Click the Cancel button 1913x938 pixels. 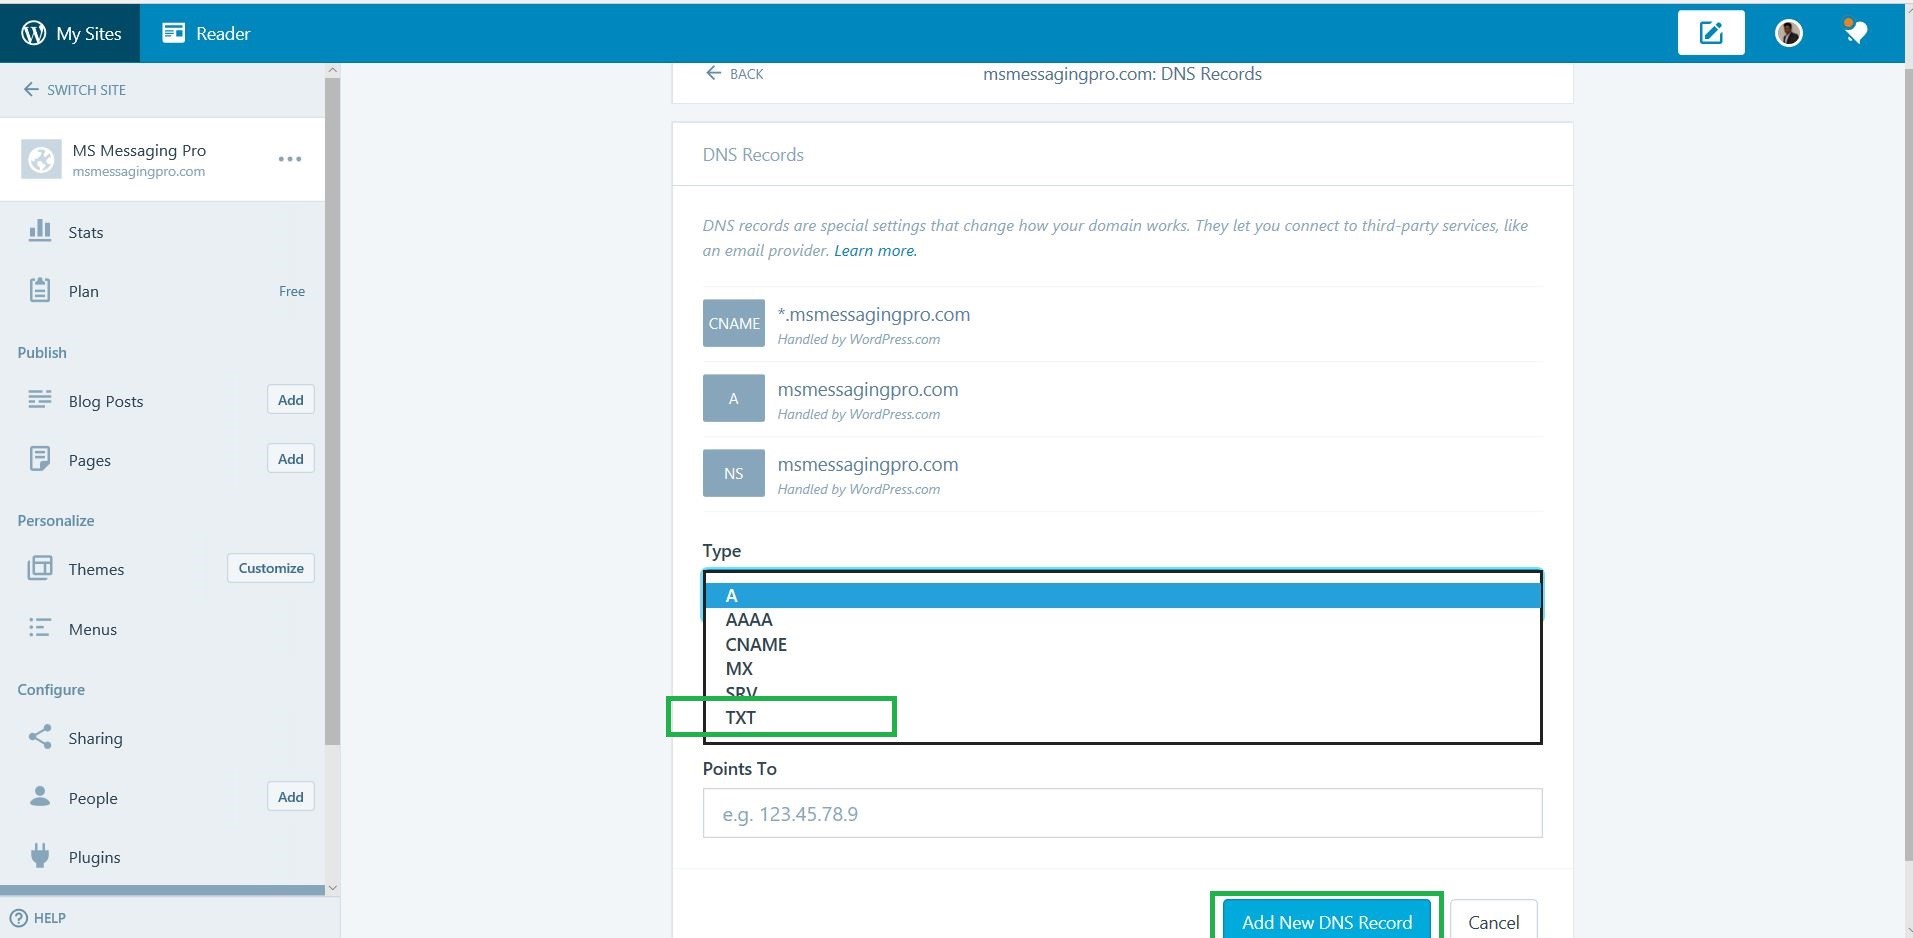coord(1493,922)
